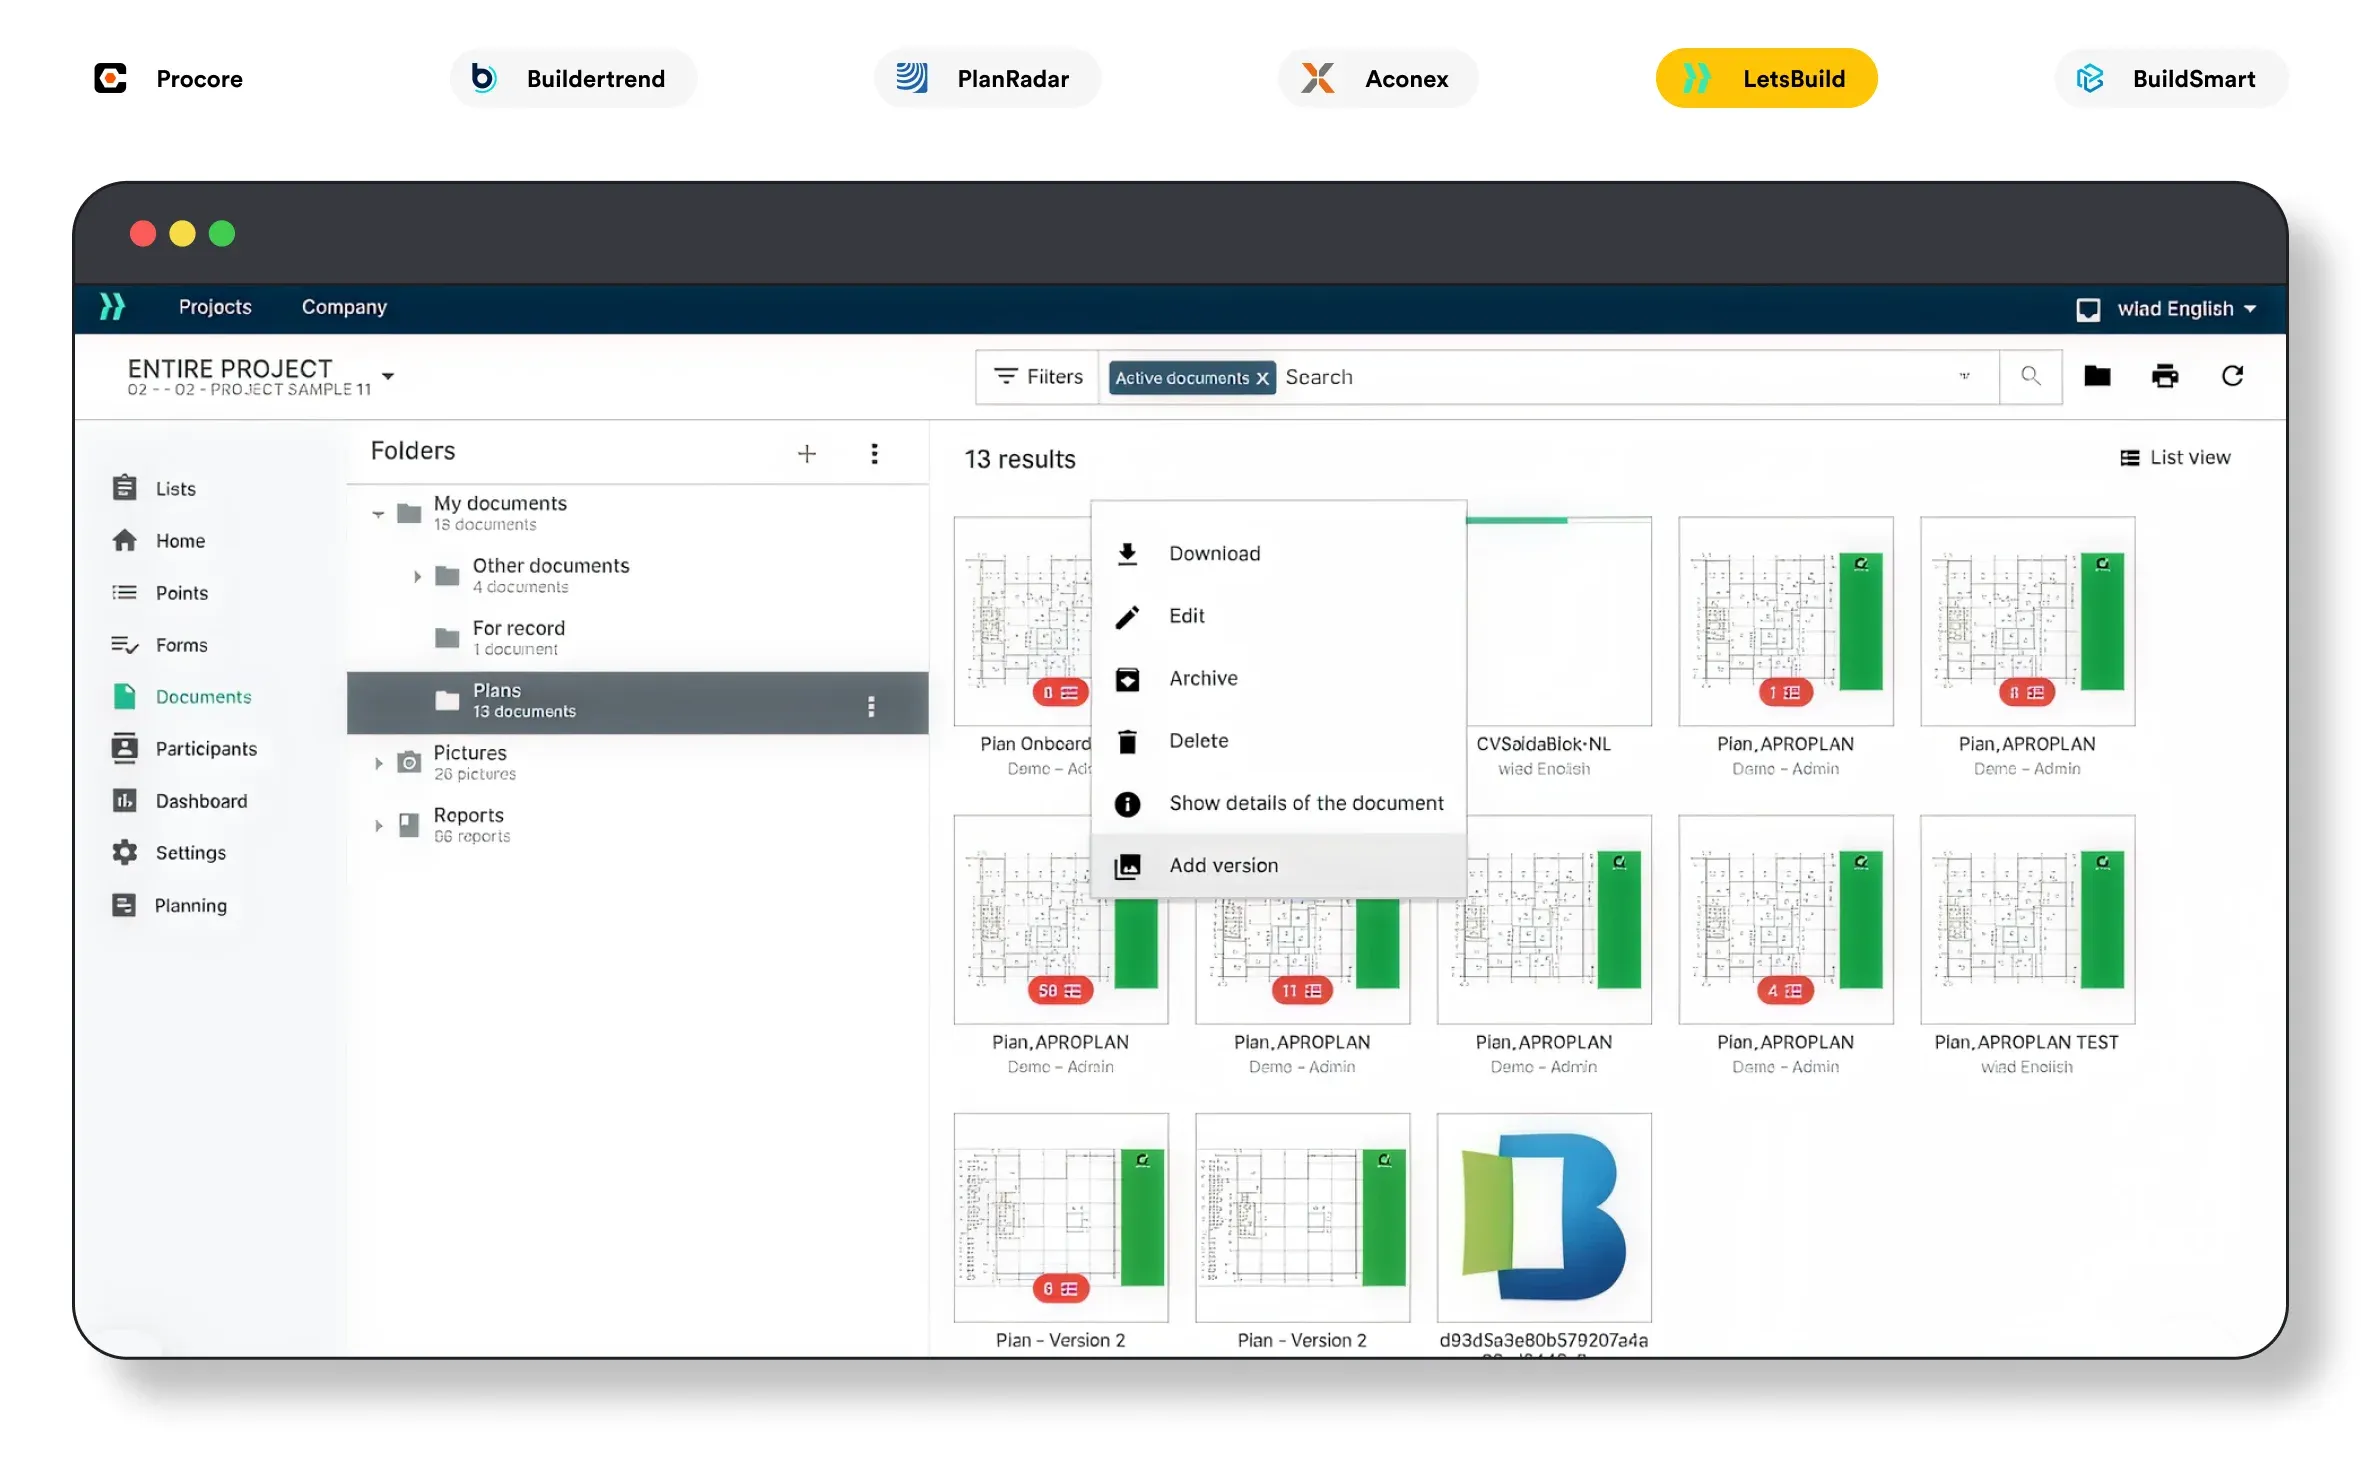Click the LetsBuild chevron logo in navbar
Viewport: 2361px width, 1464px height.
[x=112, y=306]
